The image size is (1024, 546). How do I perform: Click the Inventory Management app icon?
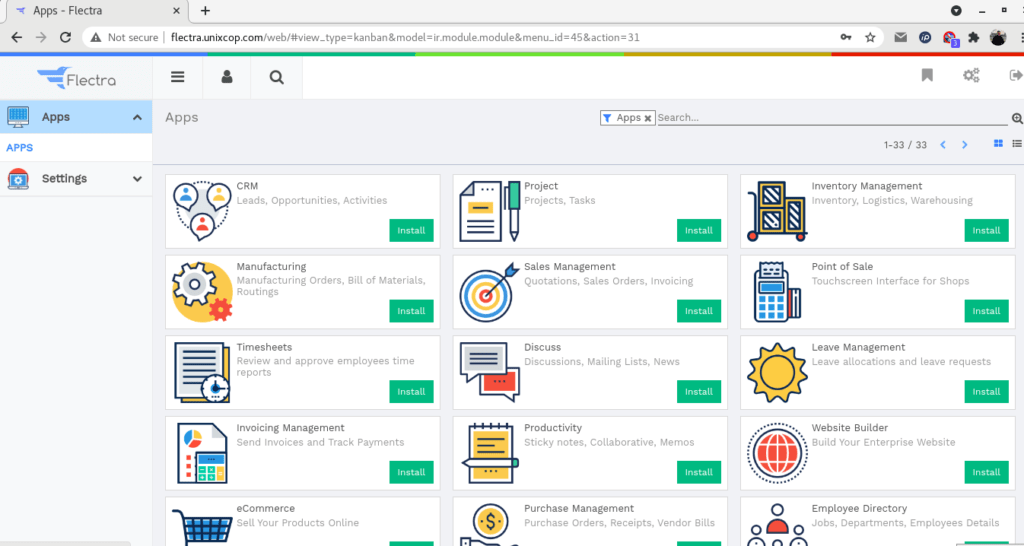click(777, 211)
